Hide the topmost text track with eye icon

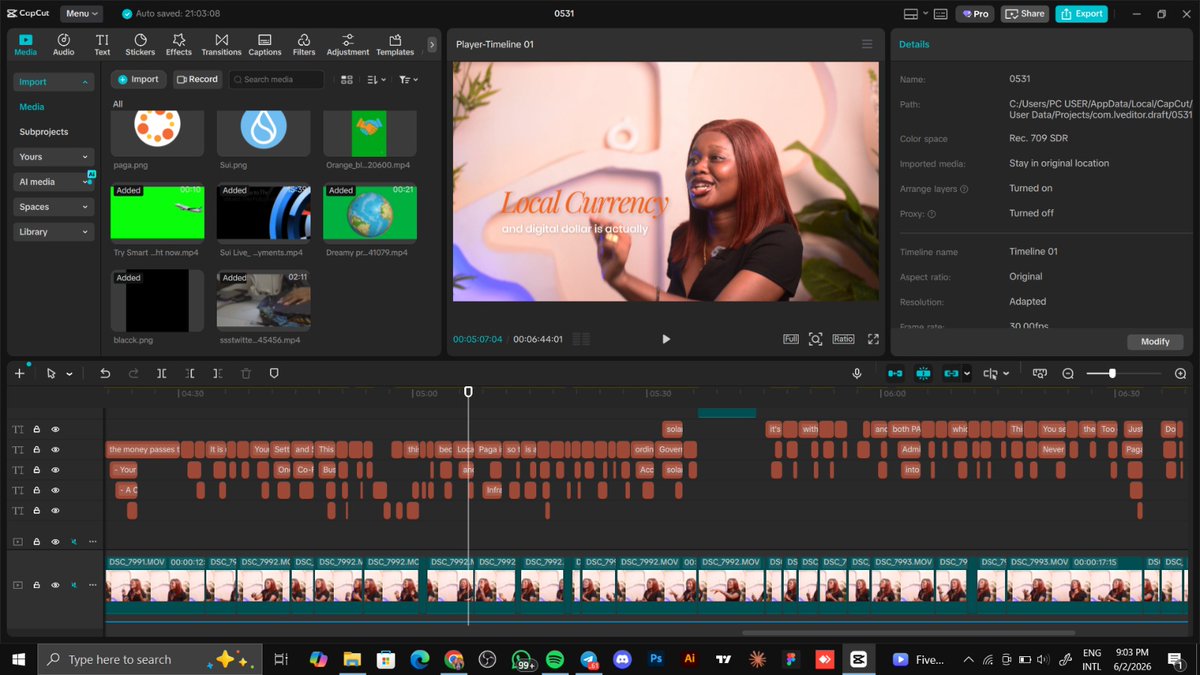click(x=55, y=429)
